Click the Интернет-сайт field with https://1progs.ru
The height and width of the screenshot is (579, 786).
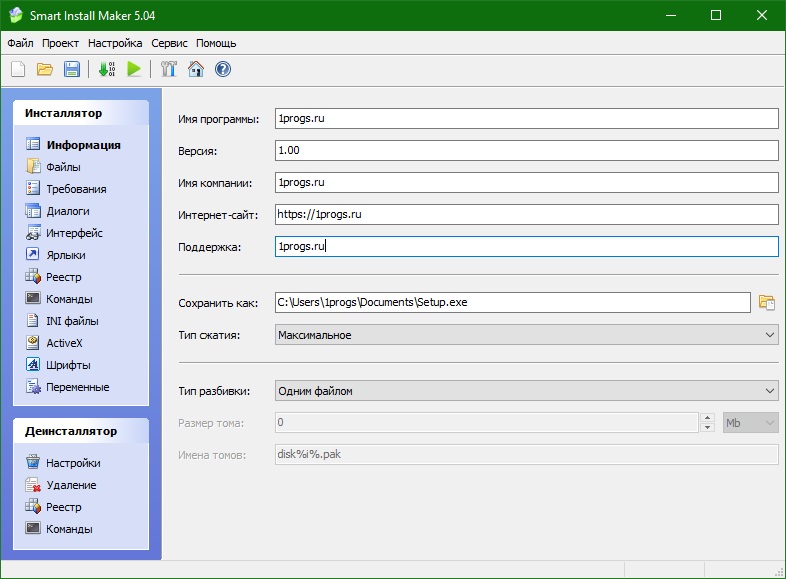click(526, 215)
